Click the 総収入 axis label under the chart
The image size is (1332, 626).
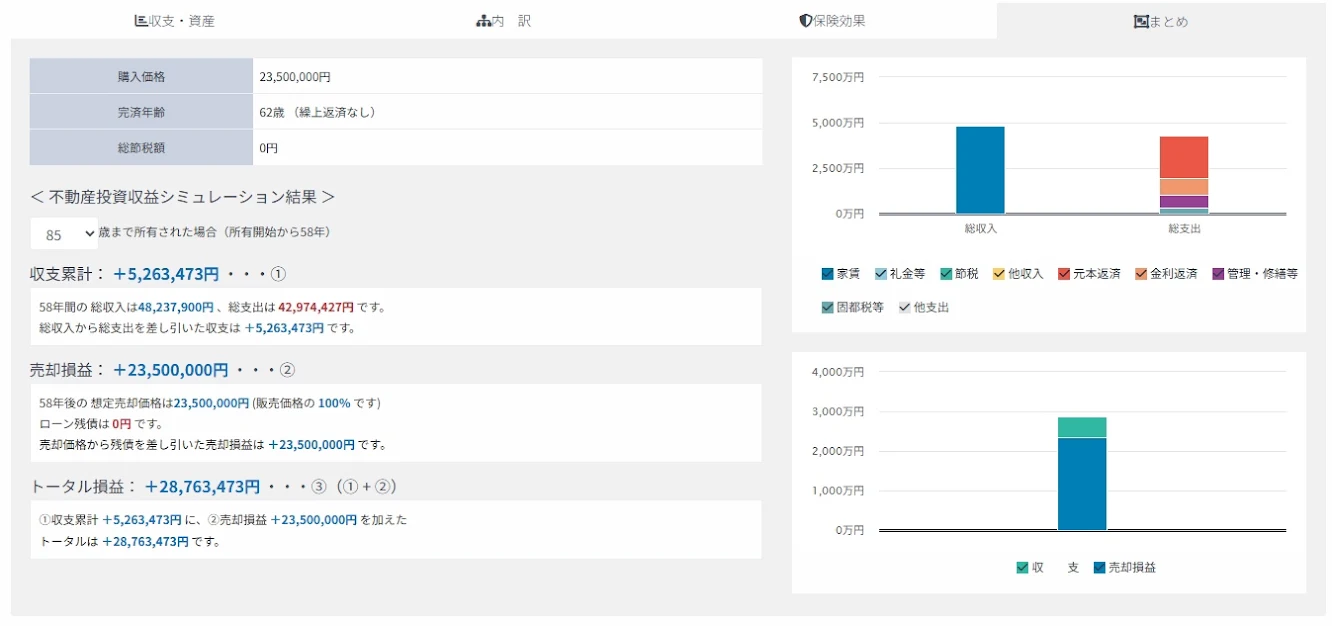coord(981,229)
